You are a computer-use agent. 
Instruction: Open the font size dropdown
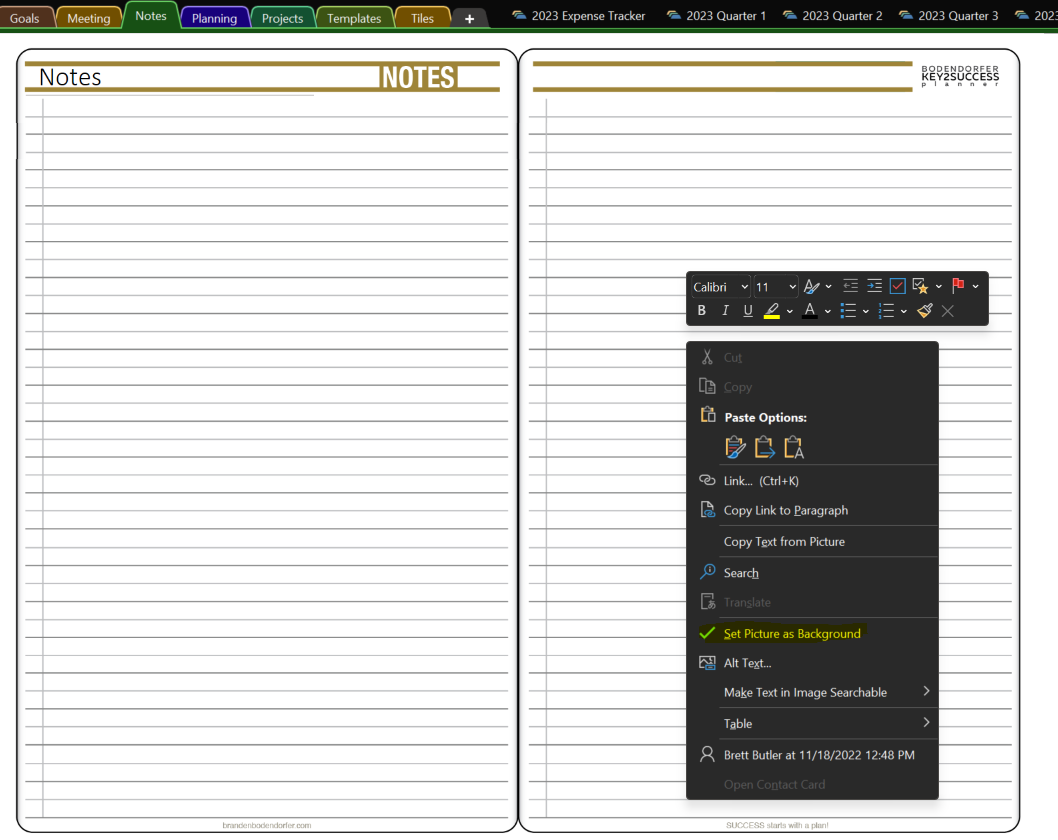pos(793,286)
